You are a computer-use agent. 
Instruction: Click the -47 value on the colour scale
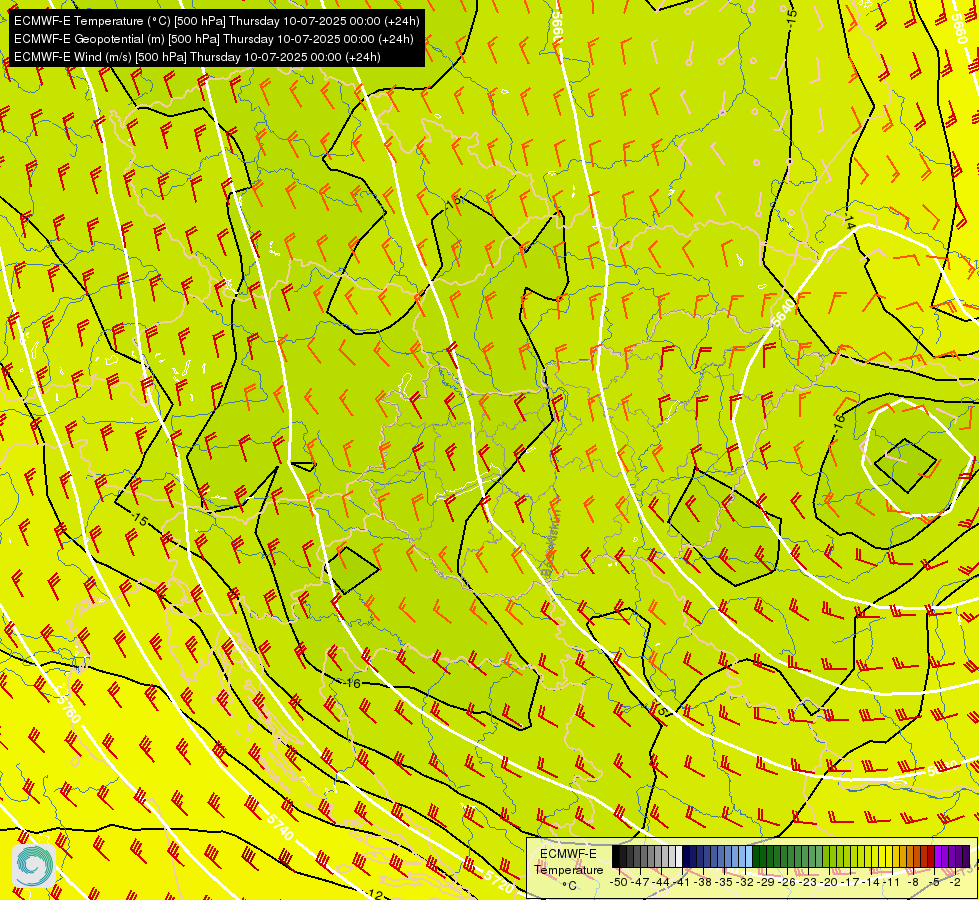point(640,883)
